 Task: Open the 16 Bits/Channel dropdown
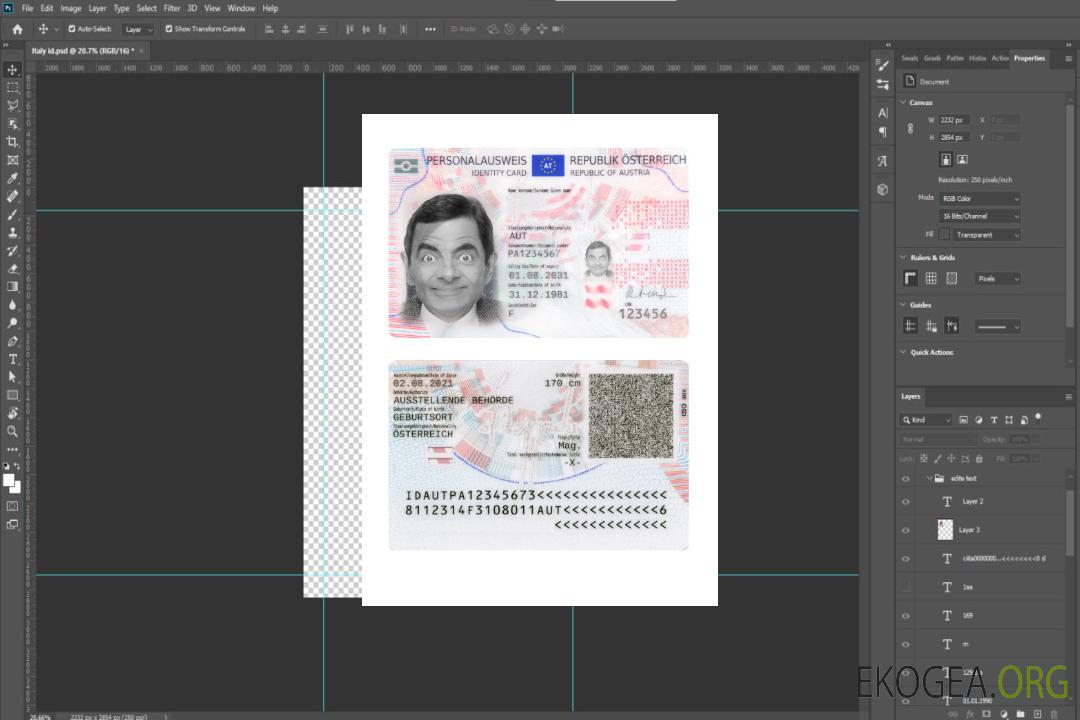(x=979, y=216)
